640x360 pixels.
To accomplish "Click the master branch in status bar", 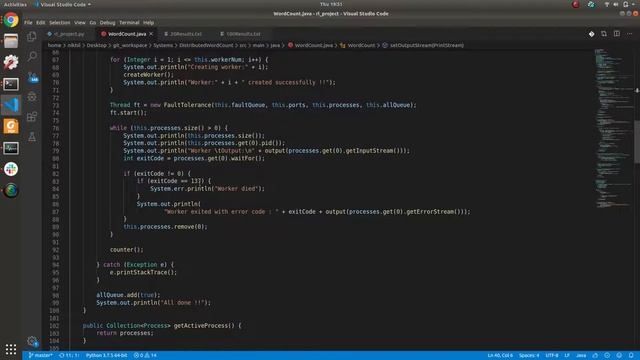I will (40, 356).
